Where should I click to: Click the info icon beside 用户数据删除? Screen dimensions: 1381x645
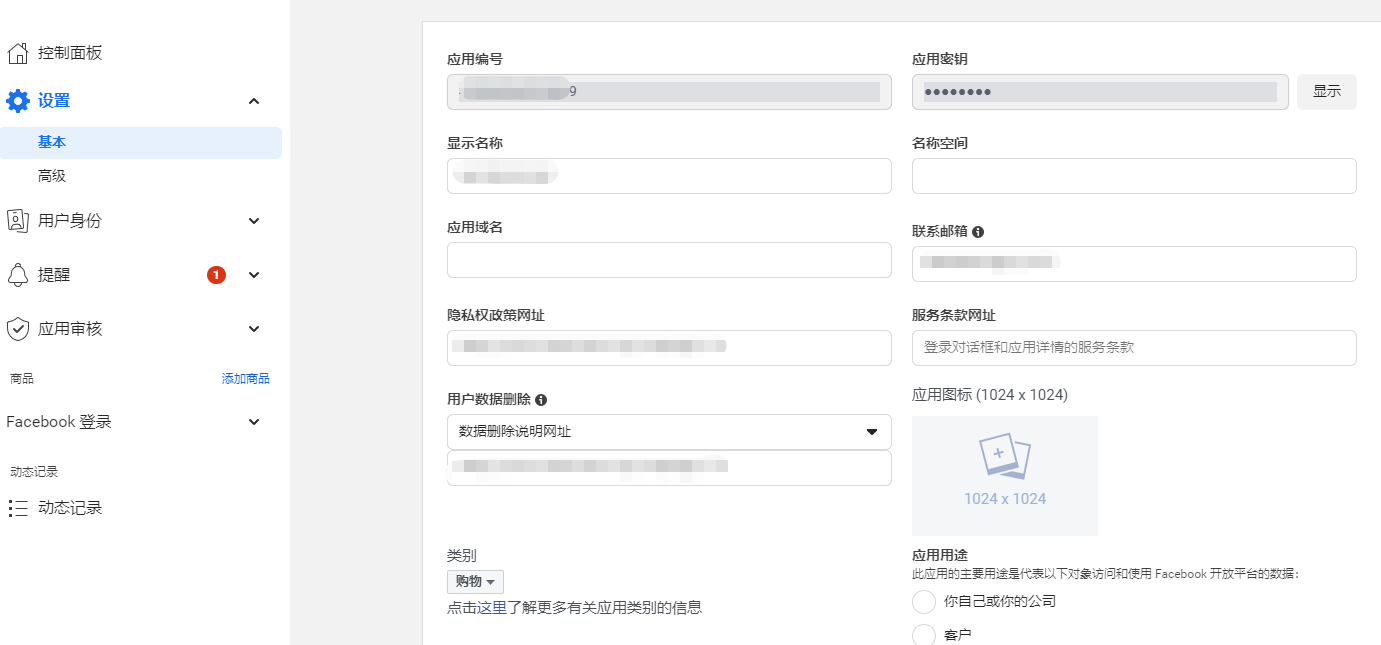(541, 398)
